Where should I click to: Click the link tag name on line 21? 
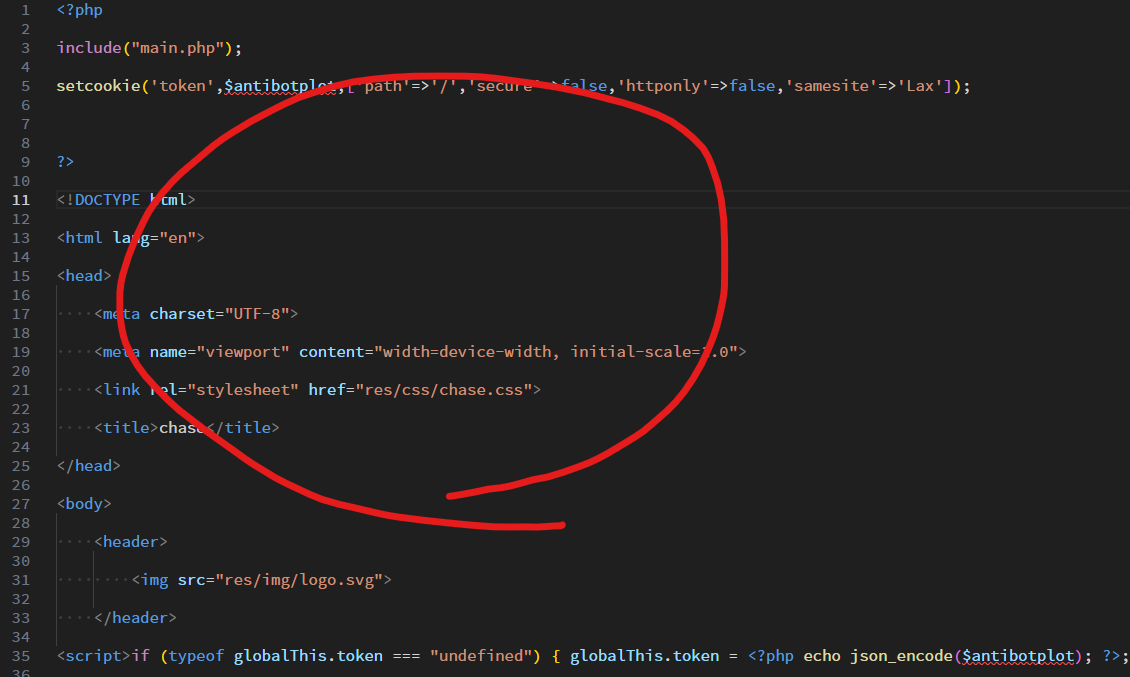tap(122, 390)
